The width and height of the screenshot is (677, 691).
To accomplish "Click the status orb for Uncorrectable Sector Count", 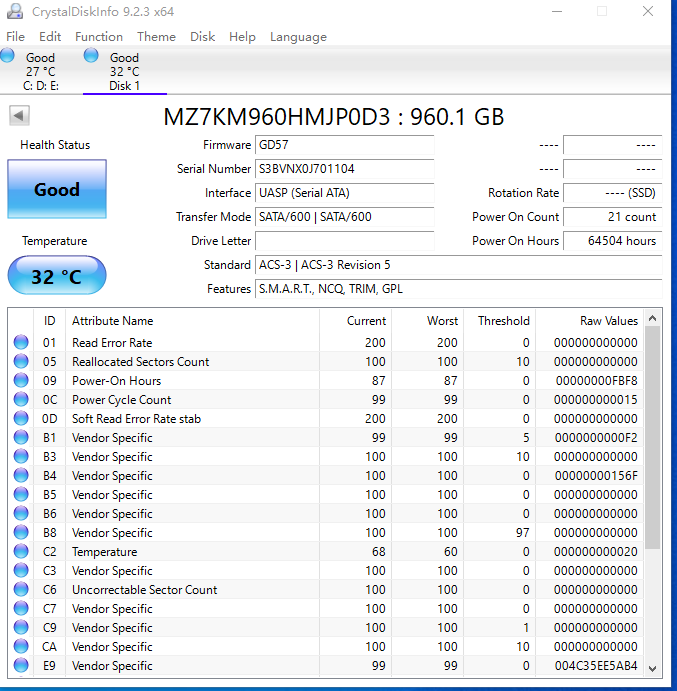I will (21, 590).
